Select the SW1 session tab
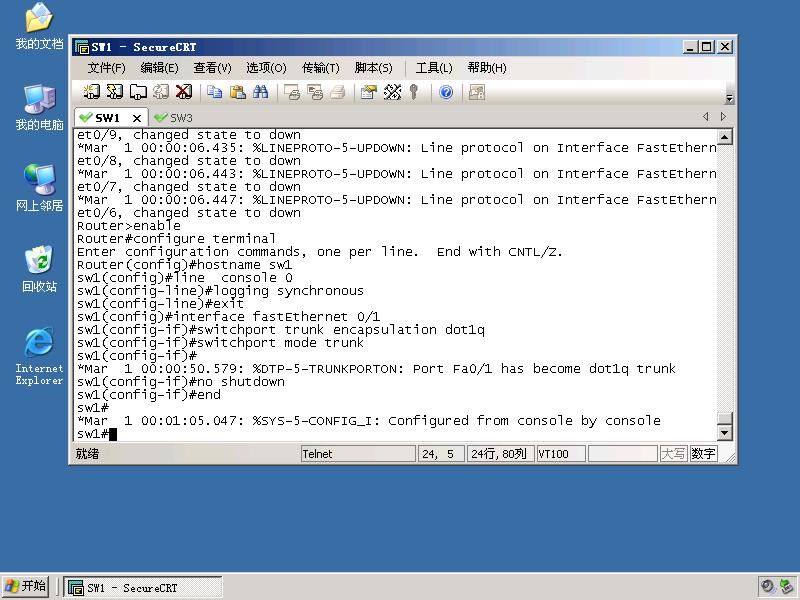This screenshot has height=600, width=800. point(107,118)
